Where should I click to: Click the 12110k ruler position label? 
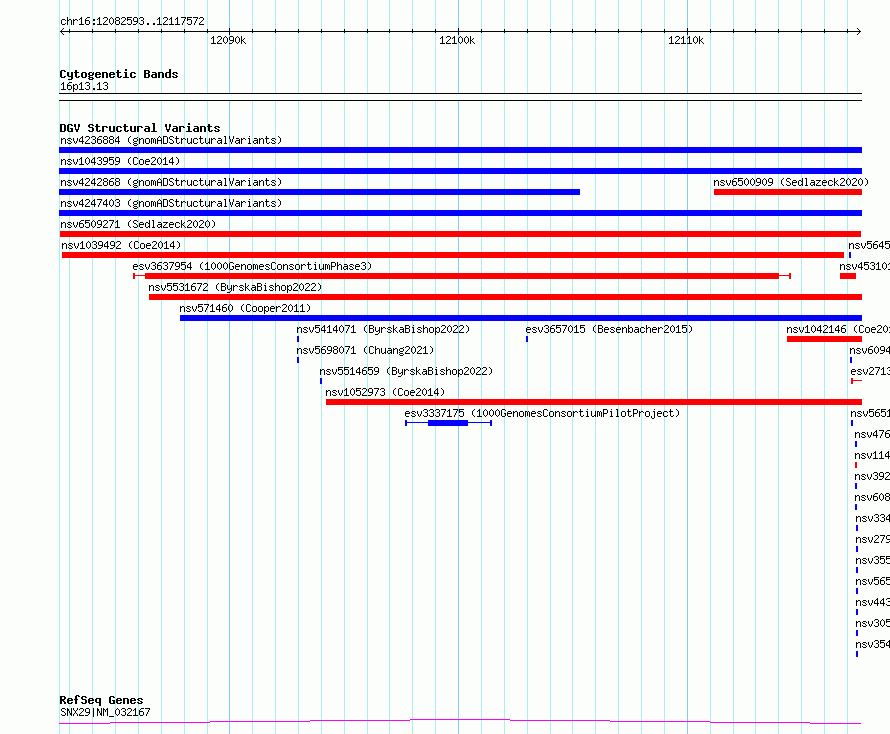pos(686,40)
